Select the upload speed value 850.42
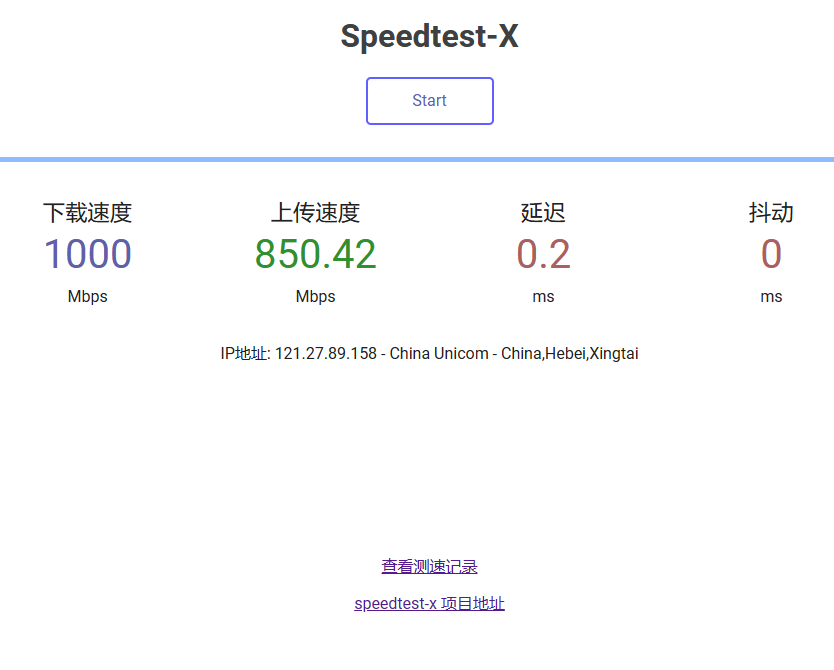Screen dimensions: 834x670 pos(315,254)
